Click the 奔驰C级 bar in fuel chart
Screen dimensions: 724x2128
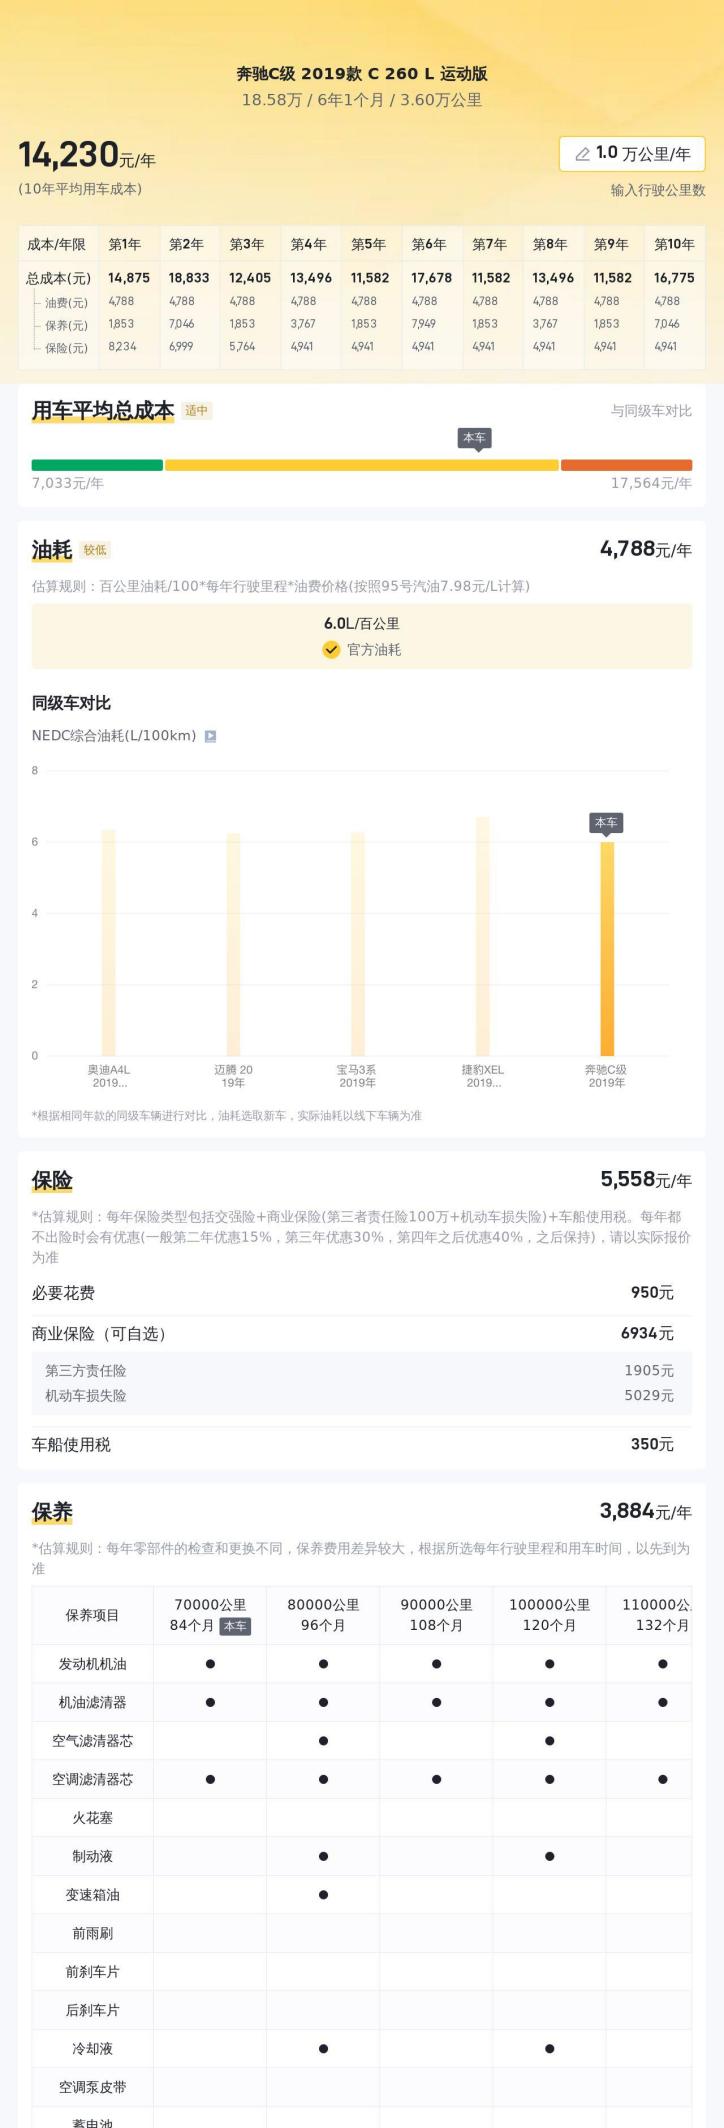tap(607, 948)
